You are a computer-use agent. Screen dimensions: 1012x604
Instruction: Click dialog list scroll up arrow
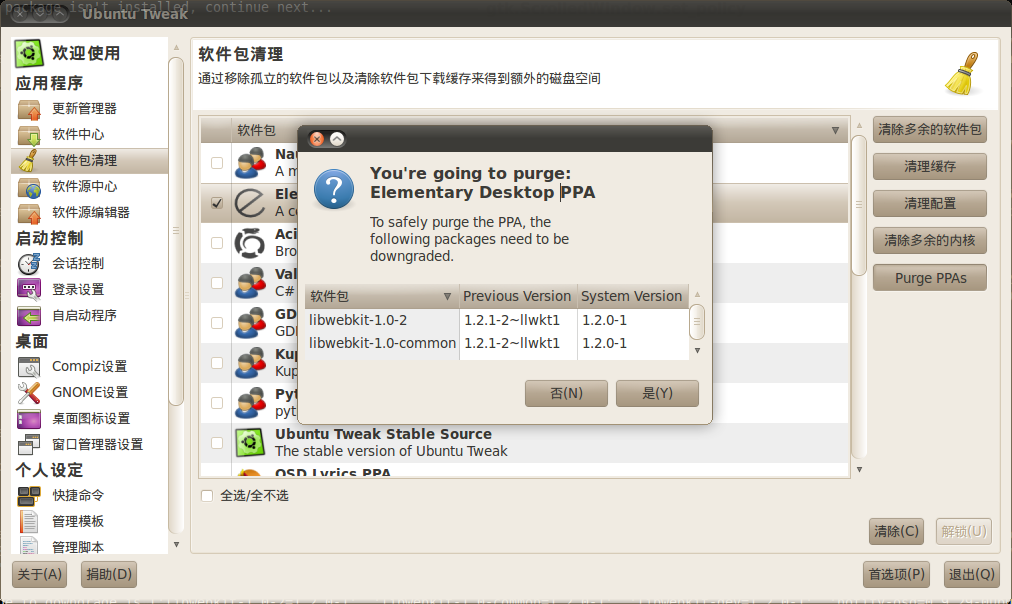coord(697,294)
